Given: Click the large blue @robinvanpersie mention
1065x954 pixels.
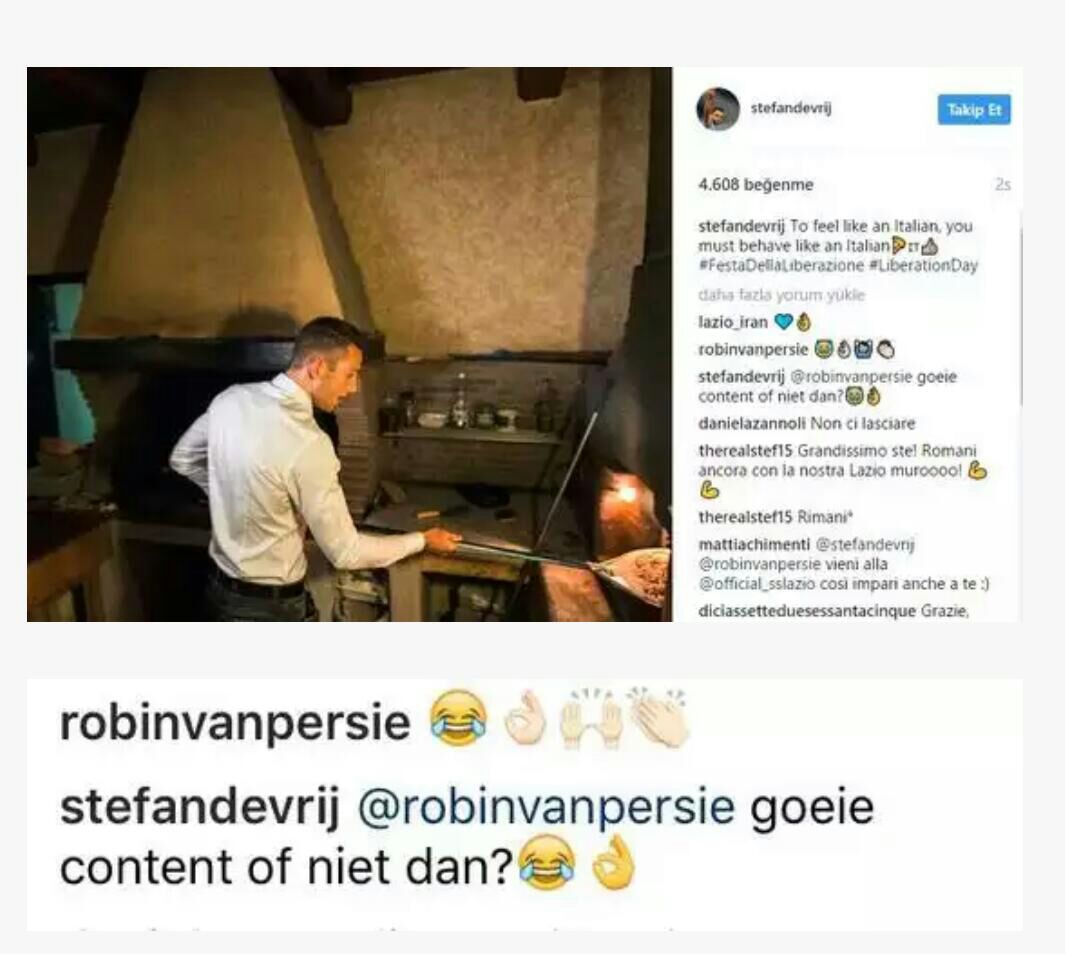Looking at the screenshot, I should (x=546, y=807).
